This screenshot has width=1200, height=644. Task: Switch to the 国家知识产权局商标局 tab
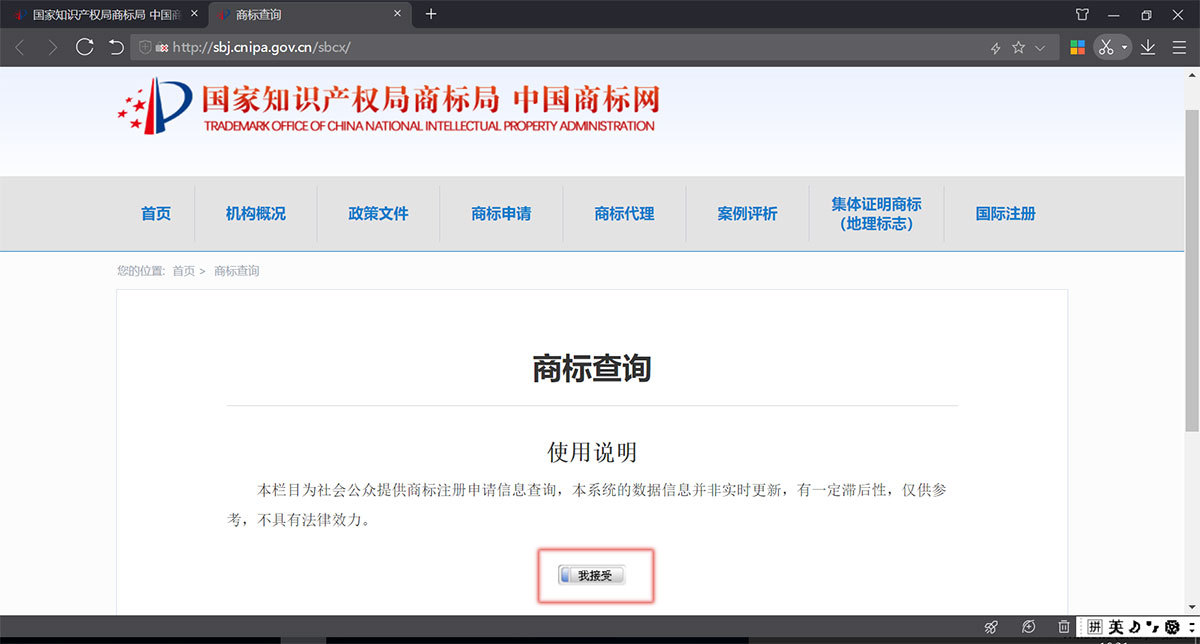[x=104, y=15]
